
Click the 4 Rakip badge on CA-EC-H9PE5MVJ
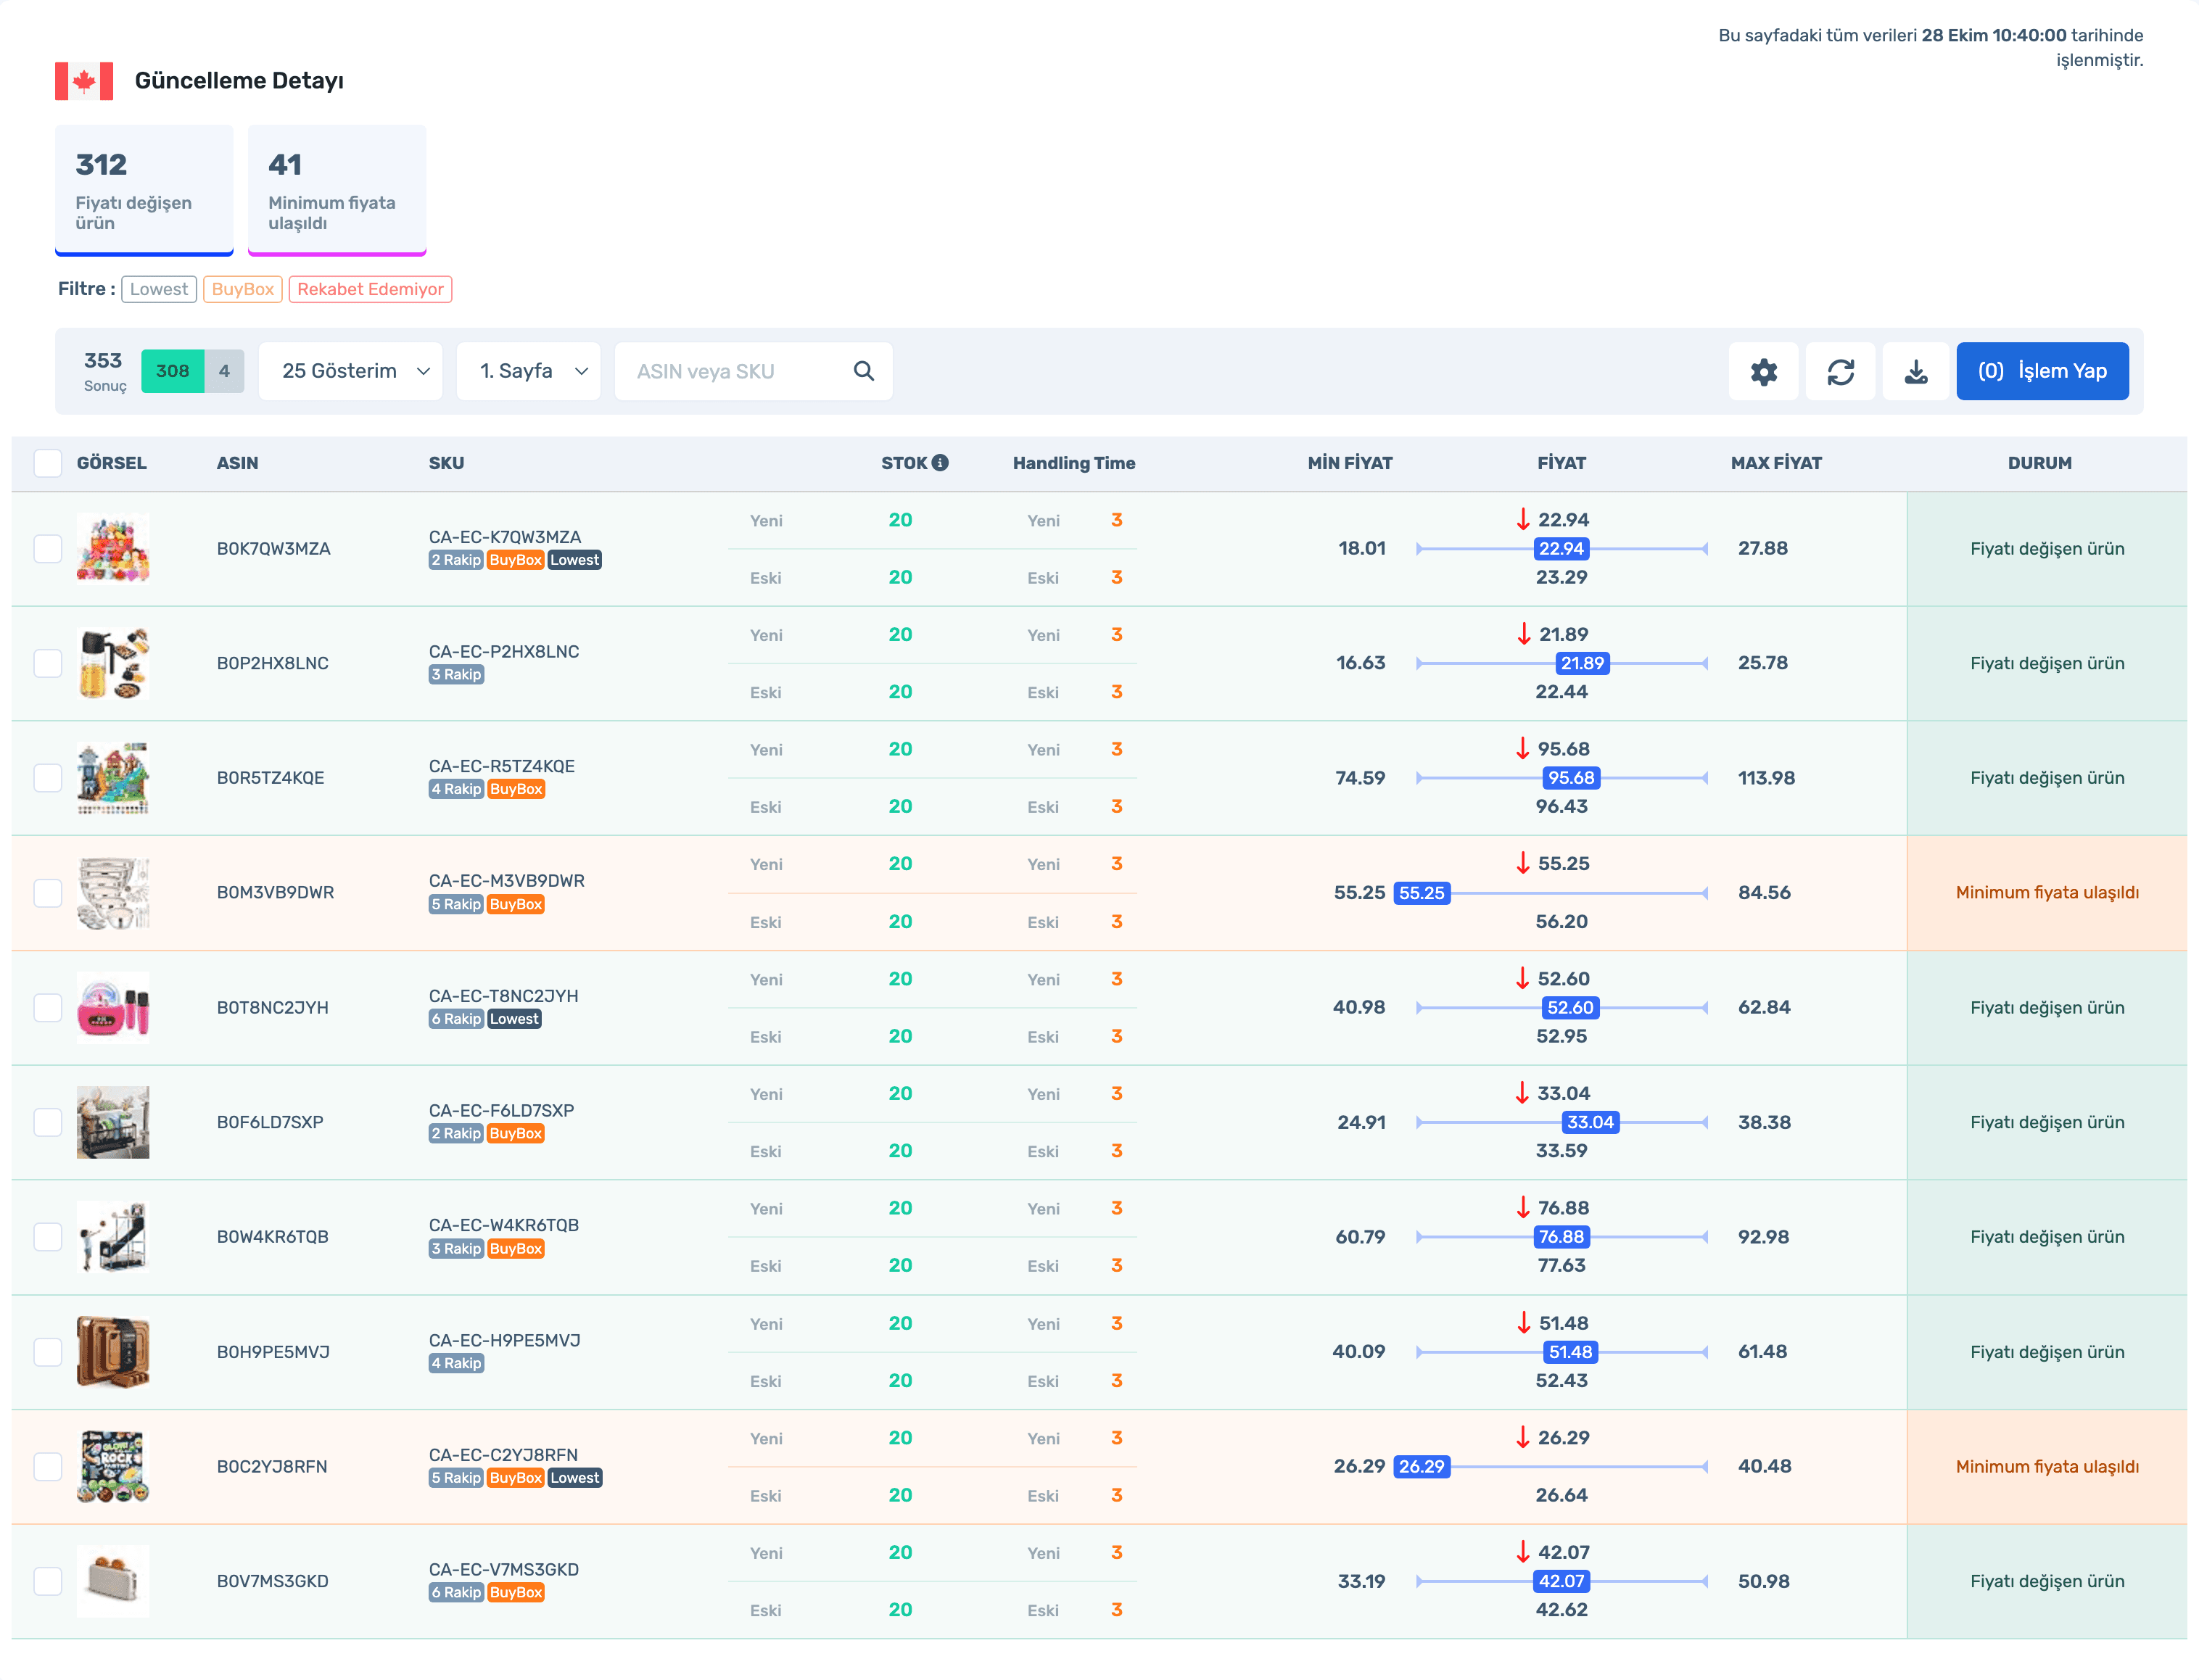(456, 1363)
